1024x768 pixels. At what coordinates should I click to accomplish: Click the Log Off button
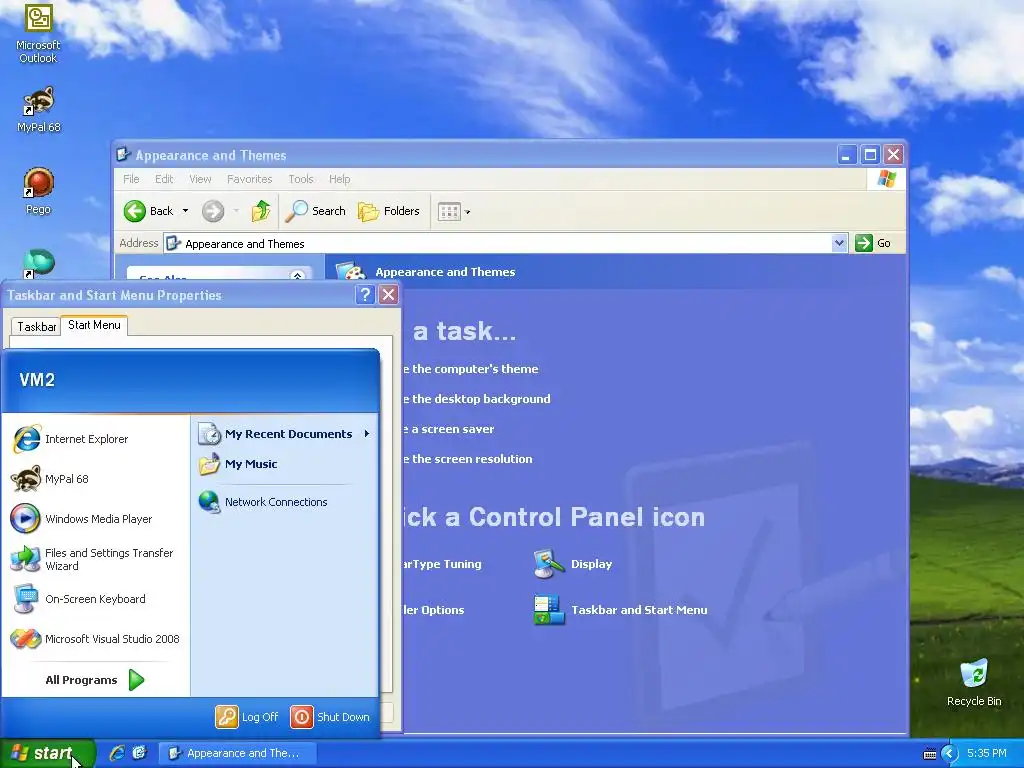[248, 716]
